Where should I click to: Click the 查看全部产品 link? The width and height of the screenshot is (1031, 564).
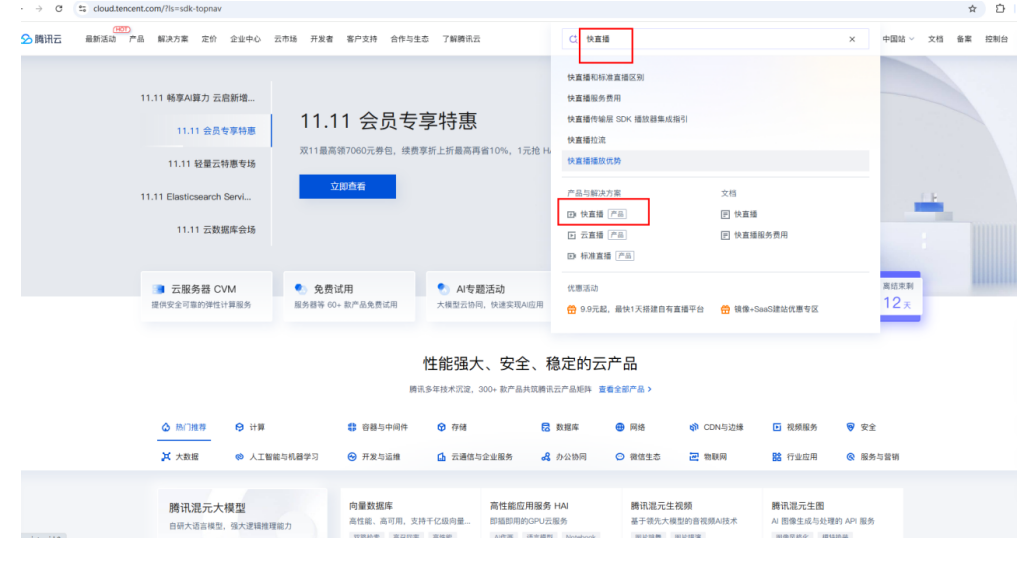pos(625,389)
